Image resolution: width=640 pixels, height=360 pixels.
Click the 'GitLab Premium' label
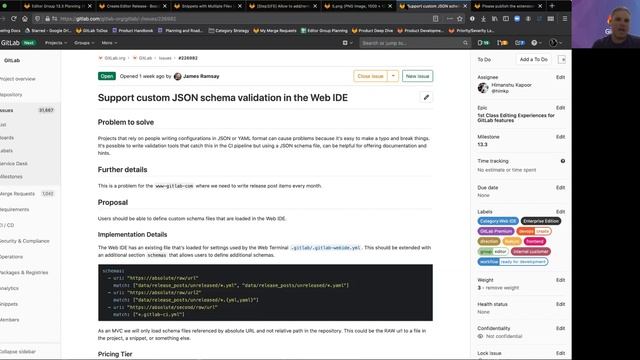(x=496, y=231)
